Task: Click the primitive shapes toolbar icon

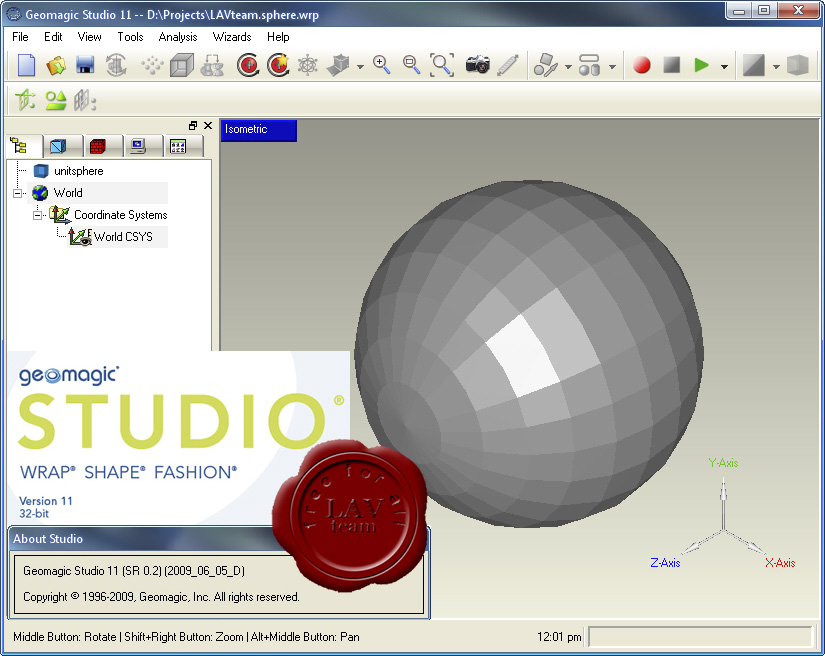Action: [589, 65]
